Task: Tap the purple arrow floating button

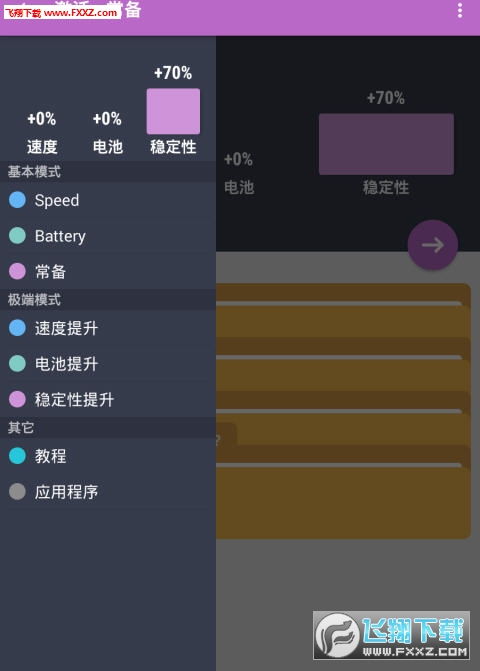Action: [433, 245]
